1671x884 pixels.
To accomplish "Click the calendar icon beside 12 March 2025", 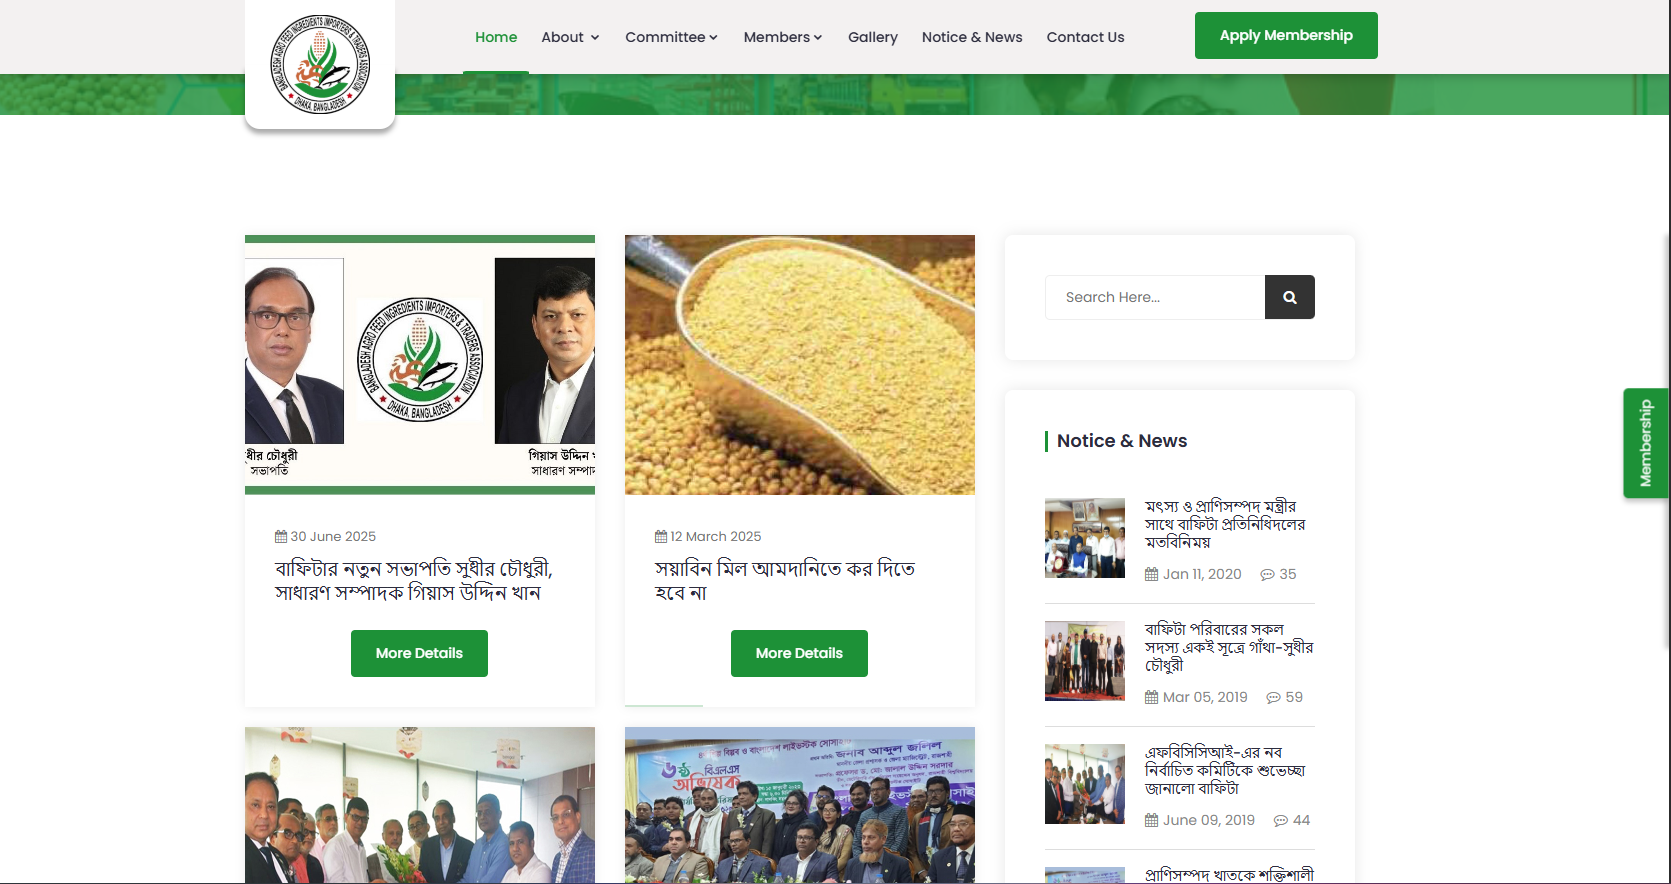I will [661, 537].
